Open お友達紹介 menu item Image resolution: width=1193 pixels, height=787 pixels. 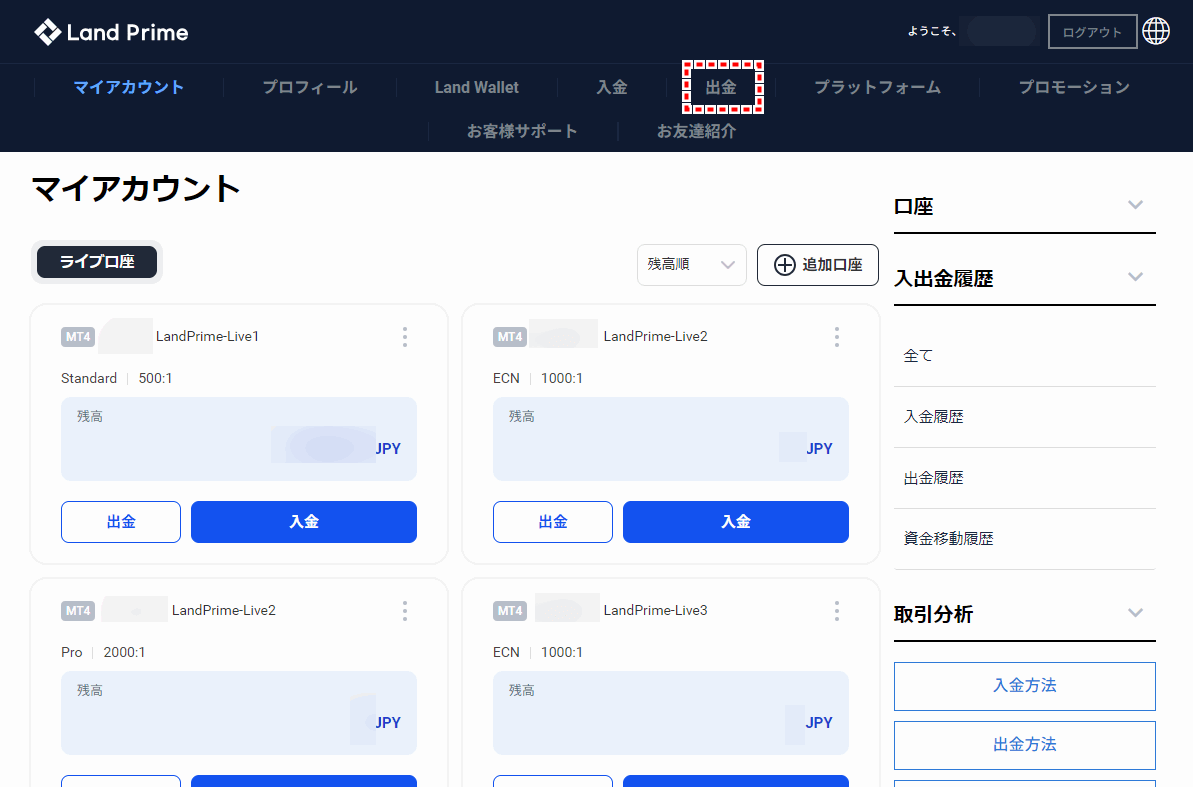(x=696, y=131)
